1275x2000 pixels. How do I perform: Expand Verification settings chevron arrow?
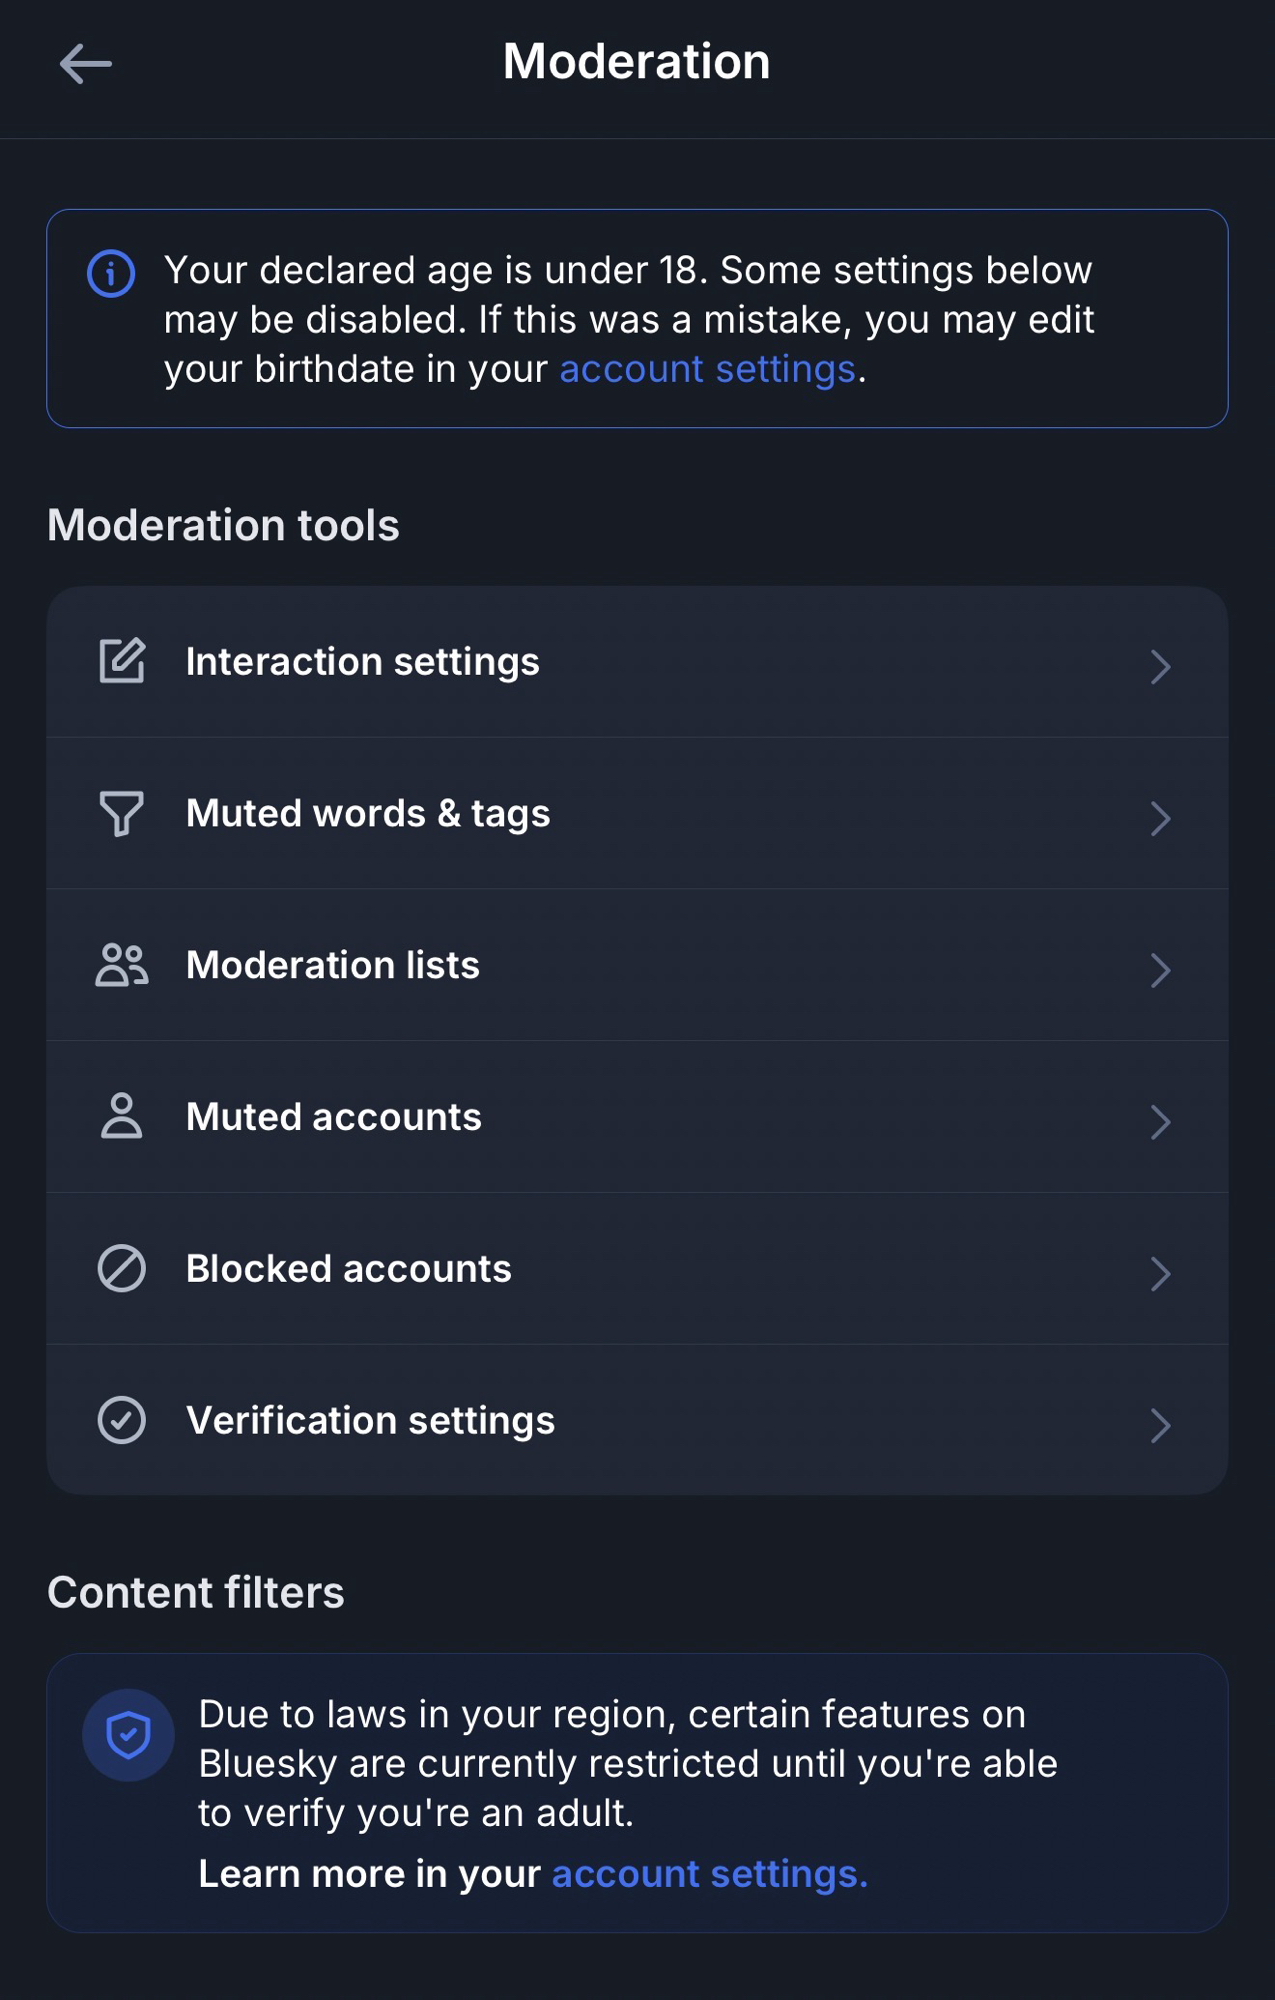(x=1160, y=1425)
